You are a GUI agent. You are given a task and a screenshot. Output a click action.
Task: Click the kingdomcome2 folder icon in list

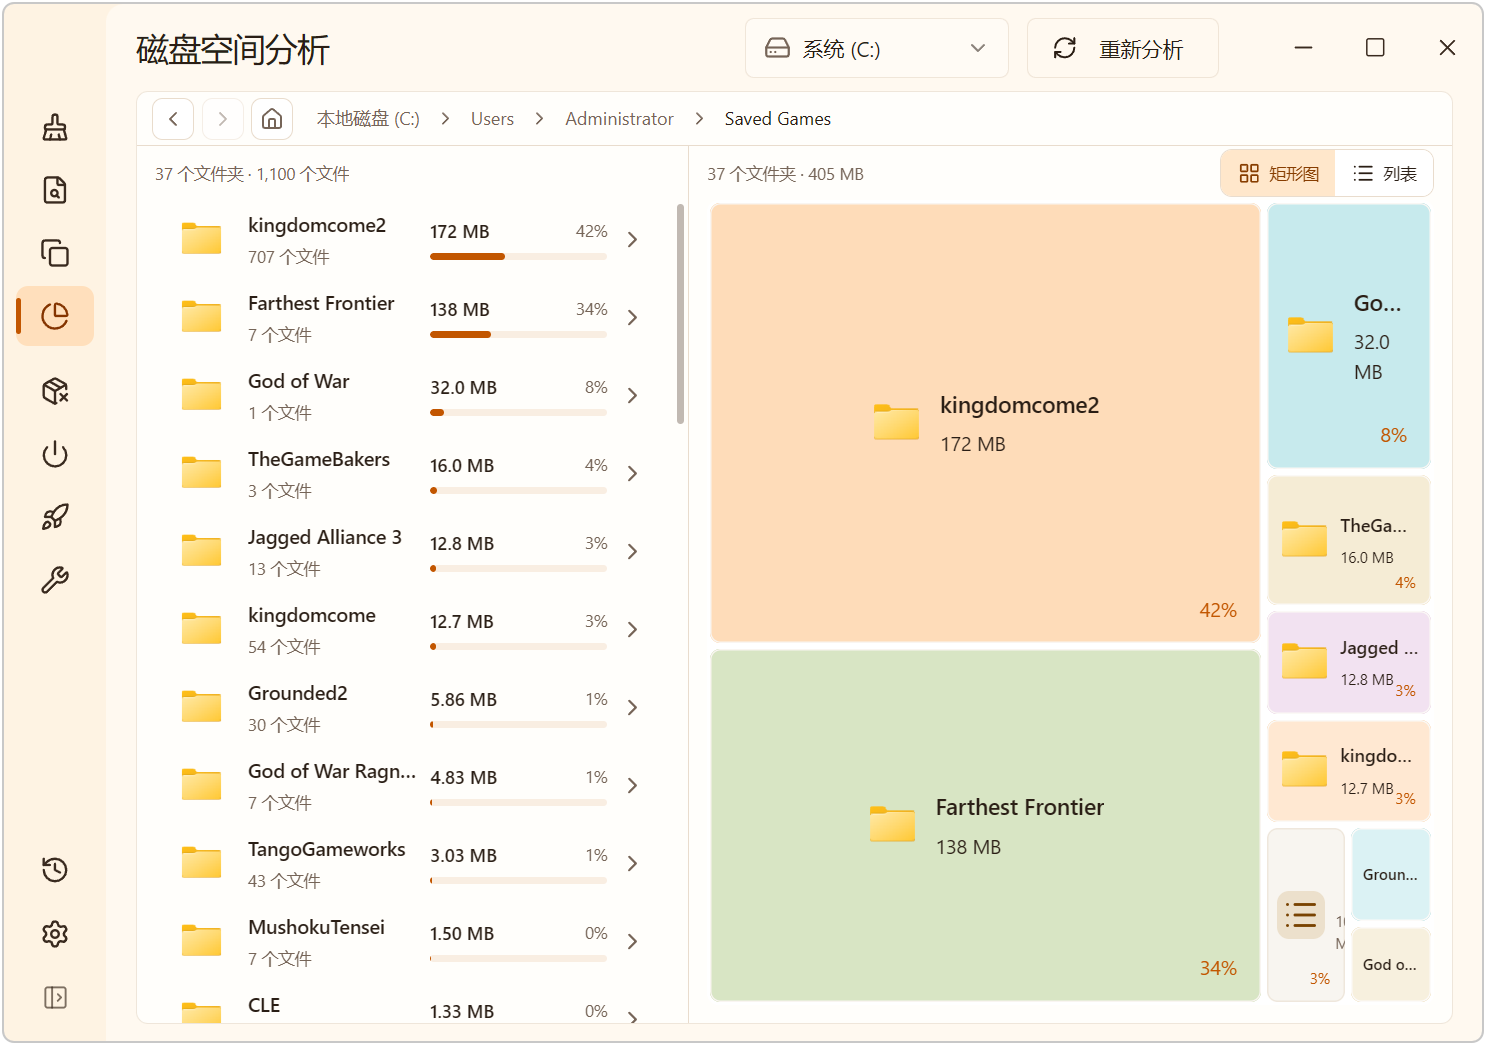[x=201, y=239]
